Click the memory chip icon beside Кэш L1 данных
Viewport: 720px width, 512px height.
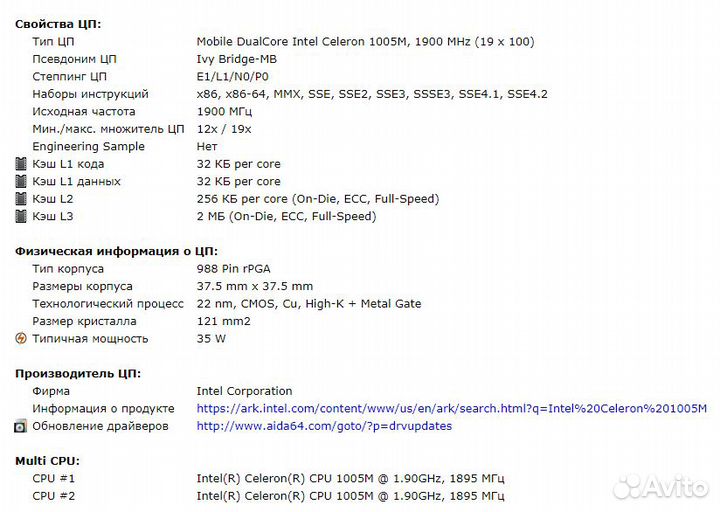21,181
